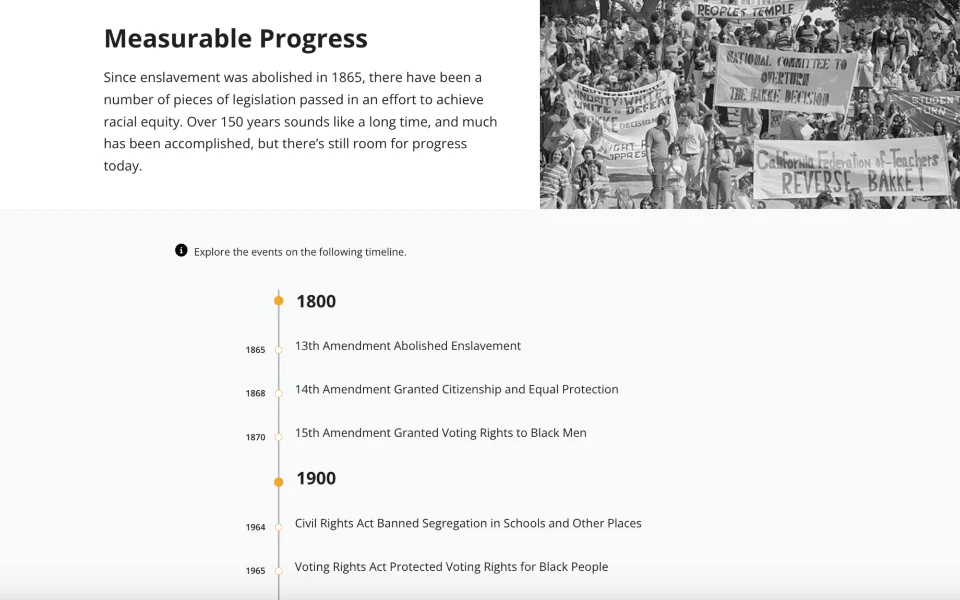Click the Measurable Progress heading
960x600 pixels.
236,39
